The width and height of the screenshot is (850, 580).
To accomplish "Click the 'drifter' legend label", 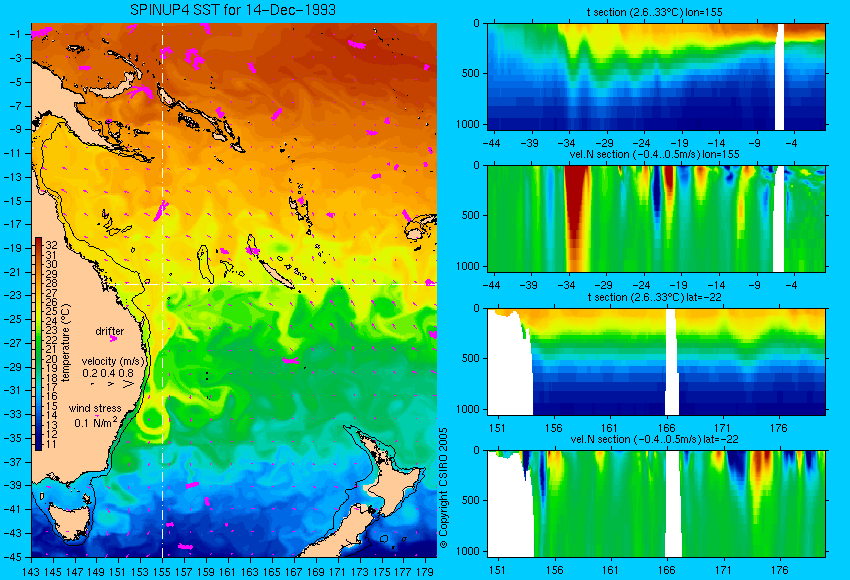I will (x=110, y=331).
